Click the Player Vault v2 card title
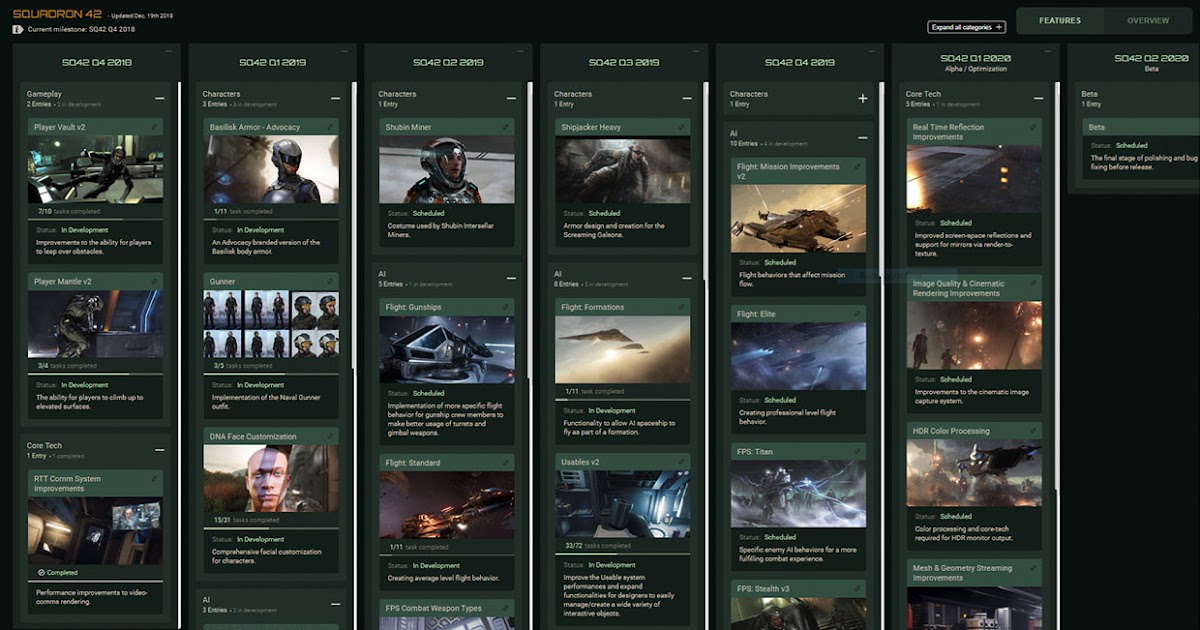1200x630 pixels. [x=59, y=127]
